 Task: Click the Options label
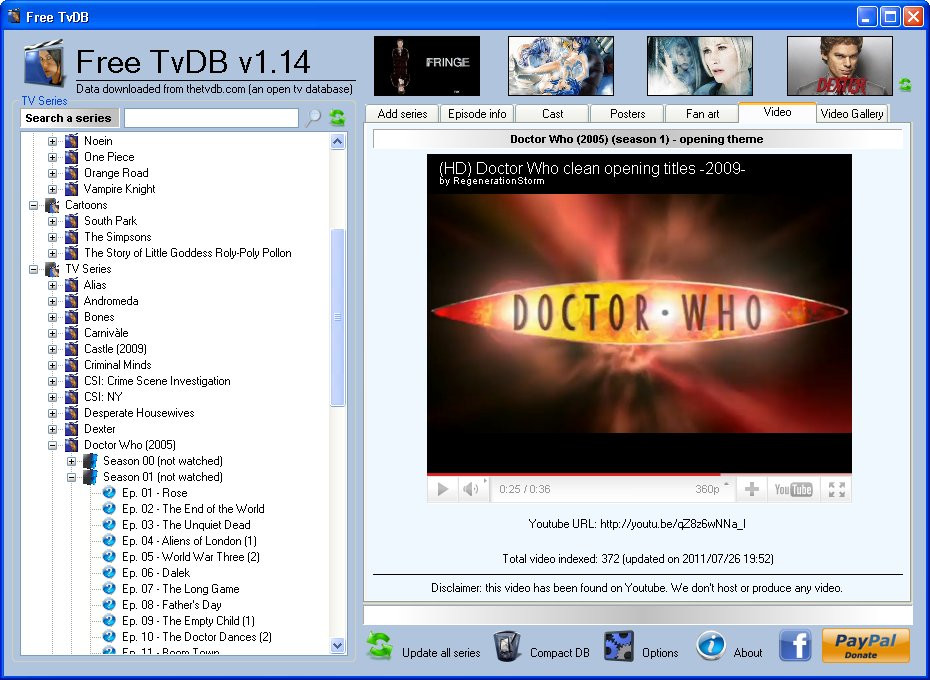(660, 653)
